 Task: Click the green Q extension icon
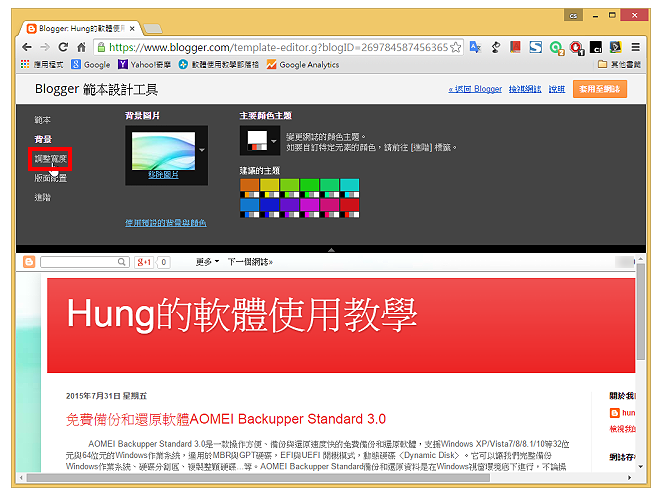(x=556, y=48)
